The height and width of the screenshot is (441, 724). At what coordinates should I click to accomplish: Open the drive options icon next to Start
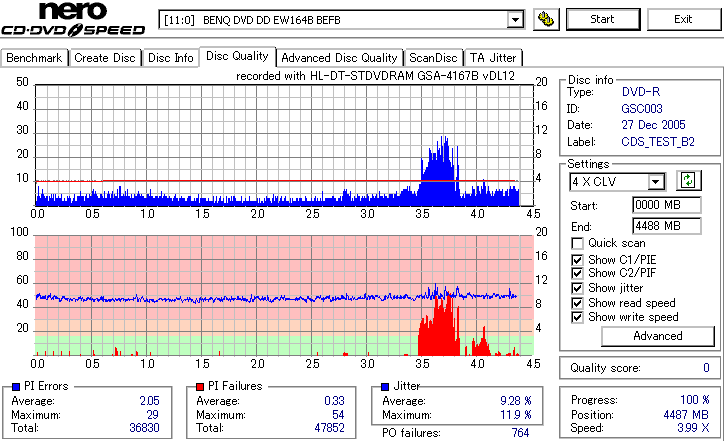546,19
